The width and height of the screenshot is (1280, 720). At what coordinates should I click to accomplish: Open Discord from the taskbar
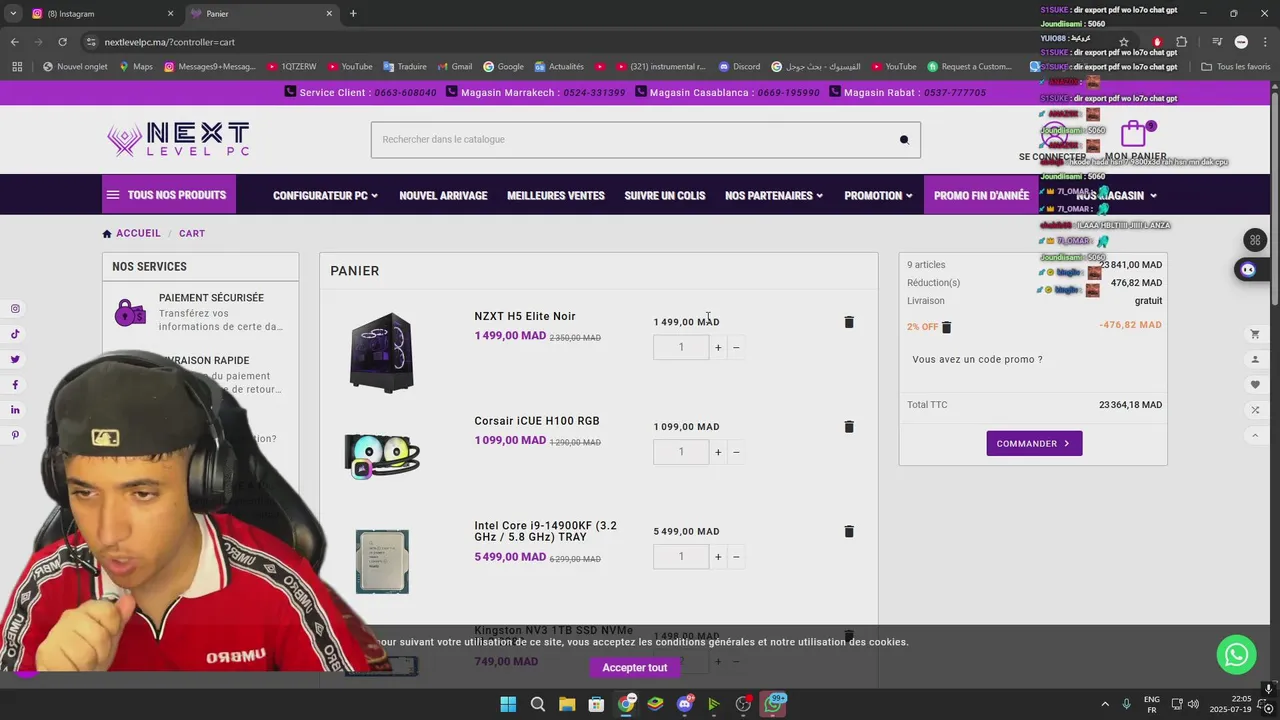[x=685, y=704]
